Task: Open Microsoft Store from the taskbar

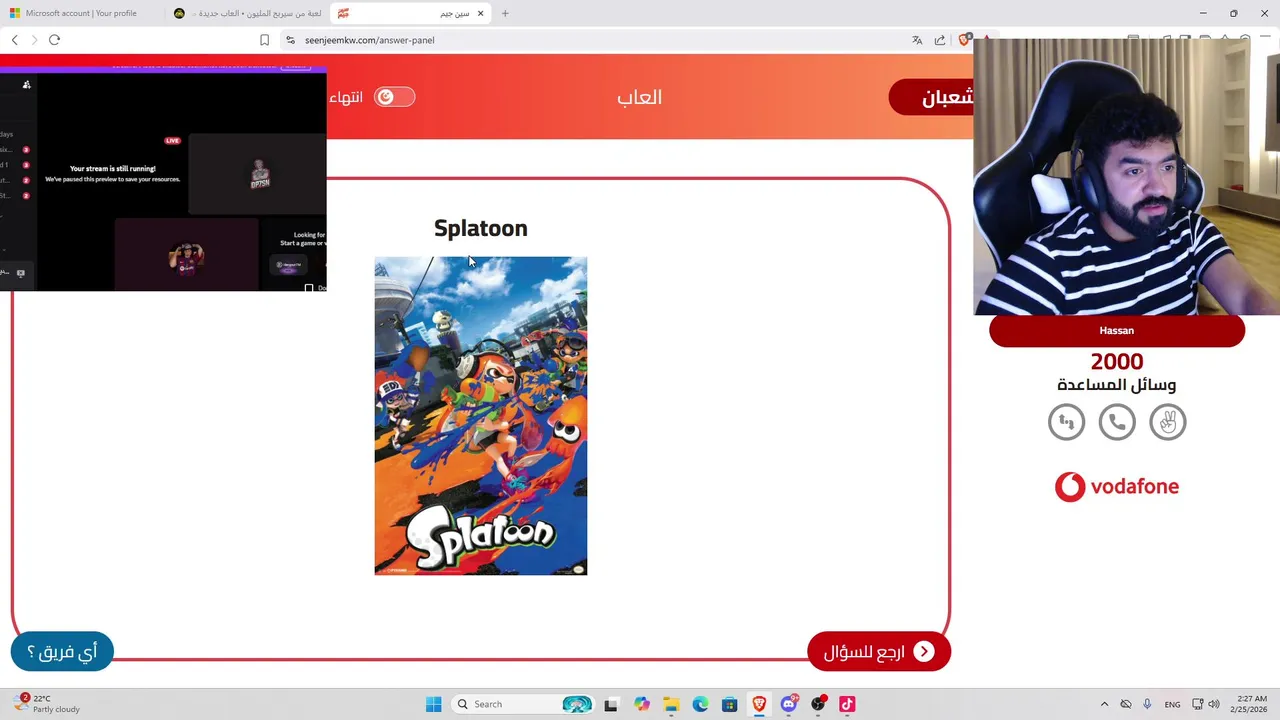Action: (x=730, y=704)
